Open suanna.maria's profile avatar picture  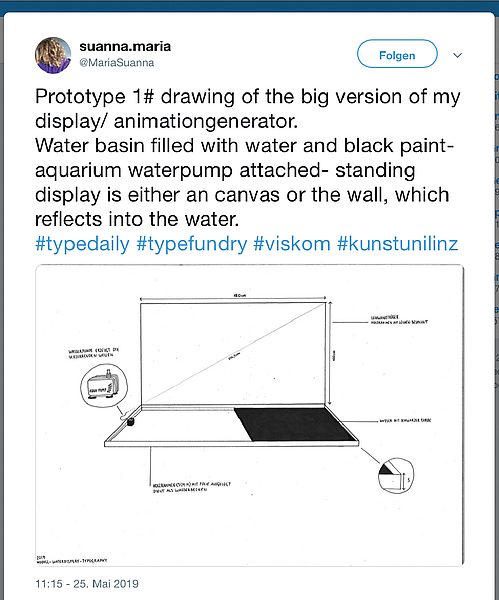pos(53,55)
